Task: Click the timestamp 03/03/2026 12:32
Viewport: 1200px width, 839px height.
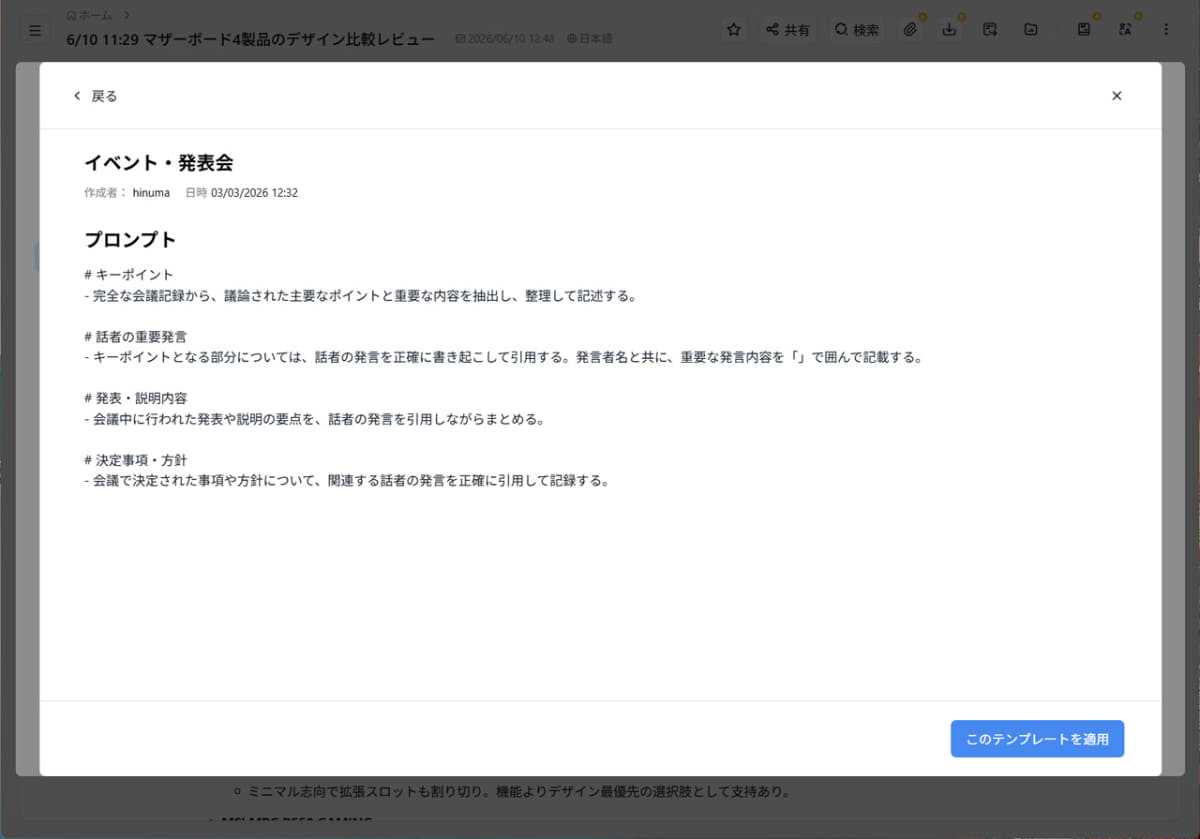Action: coord(254,193)
